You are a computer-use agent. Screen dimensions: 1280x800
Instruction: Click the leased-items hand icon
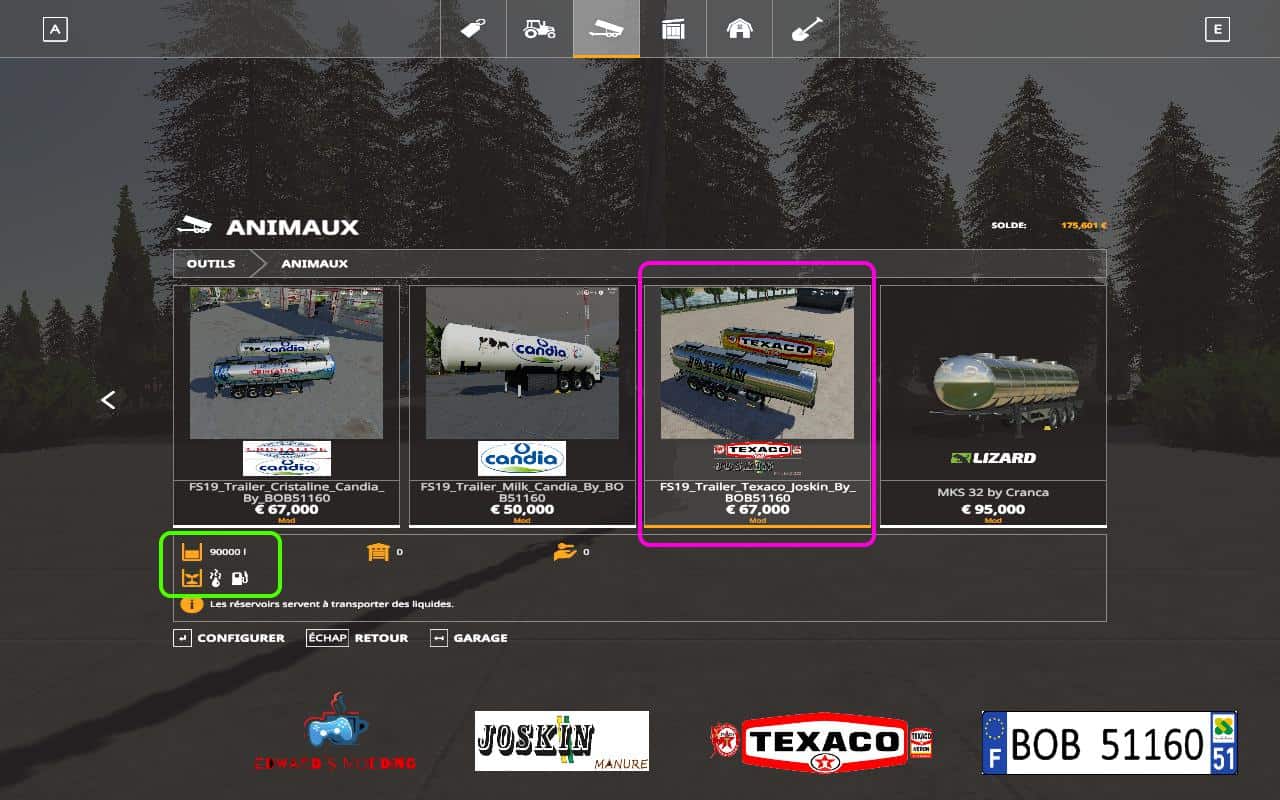(565, 552)
